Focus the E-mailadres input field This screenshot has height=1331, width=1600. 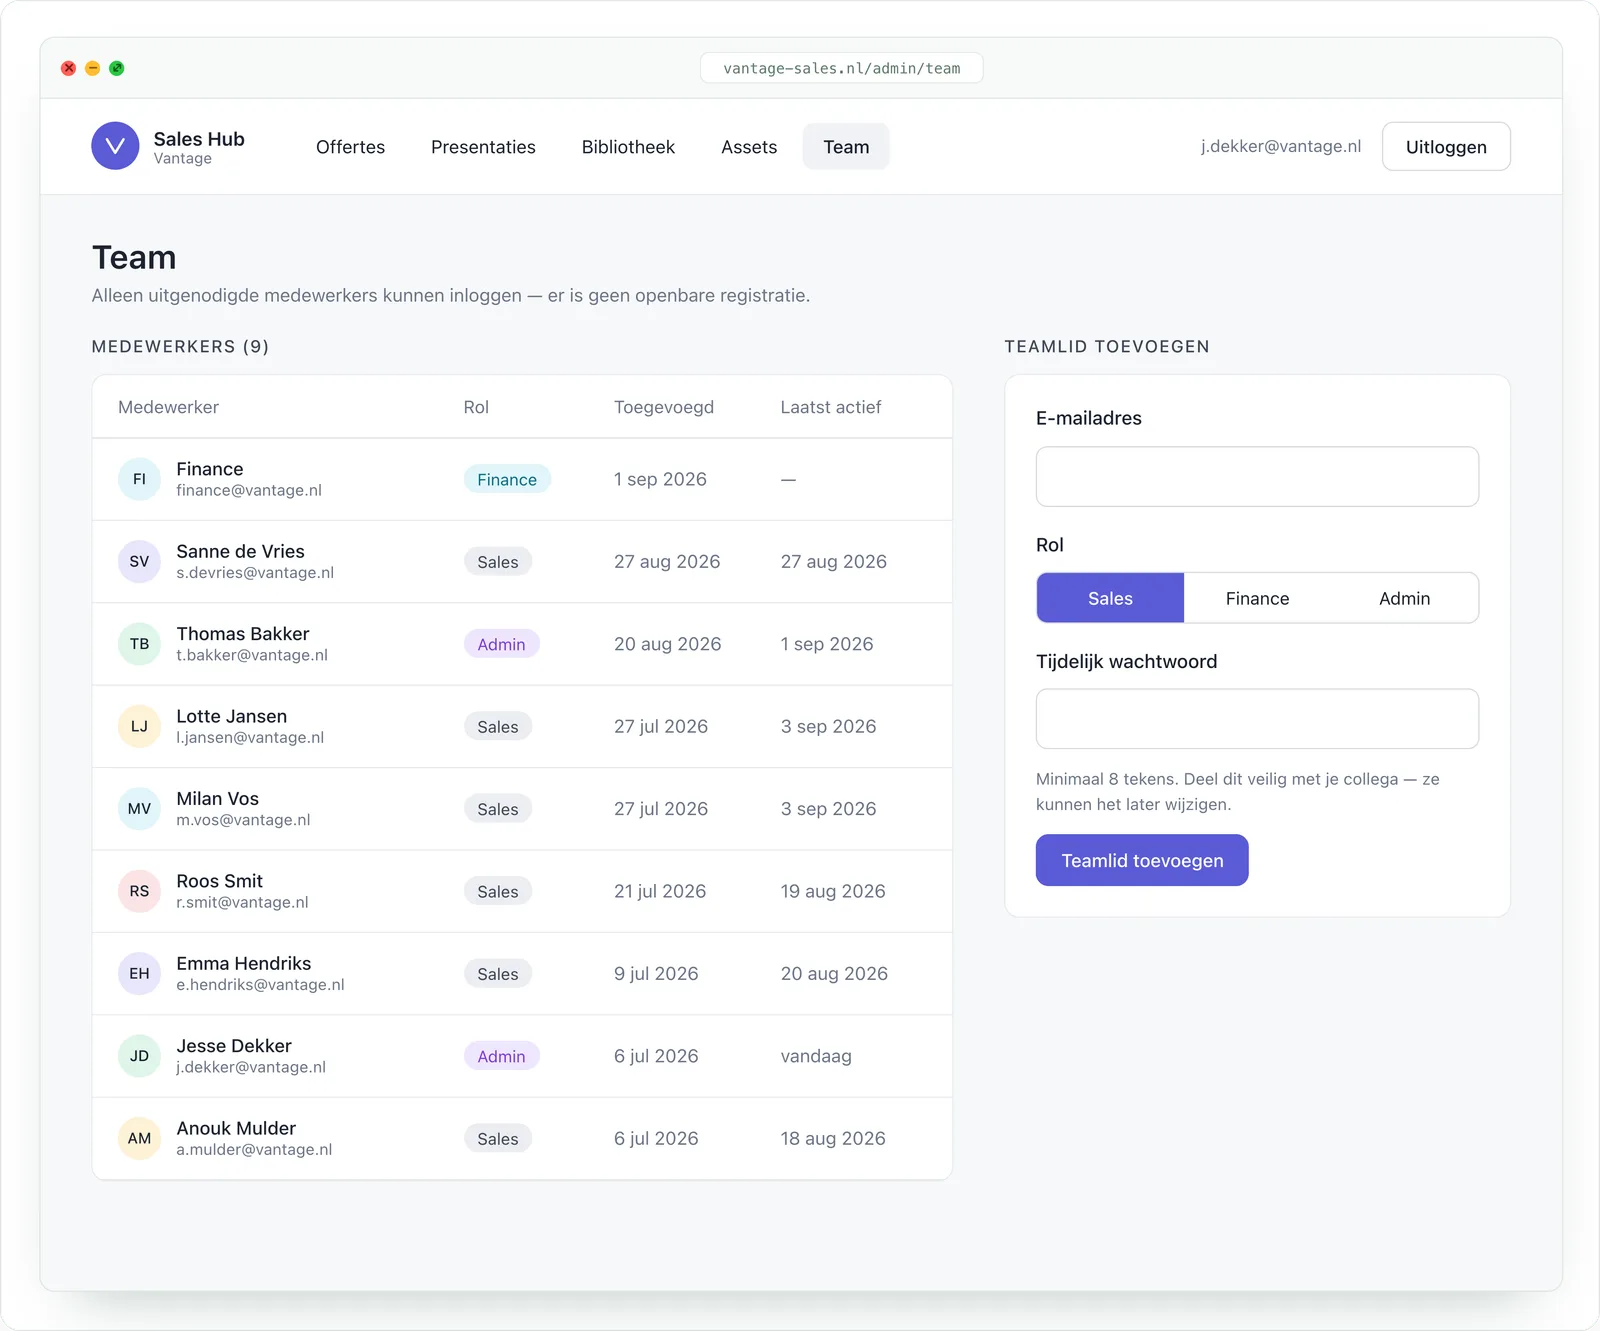tap(1257, 477)
